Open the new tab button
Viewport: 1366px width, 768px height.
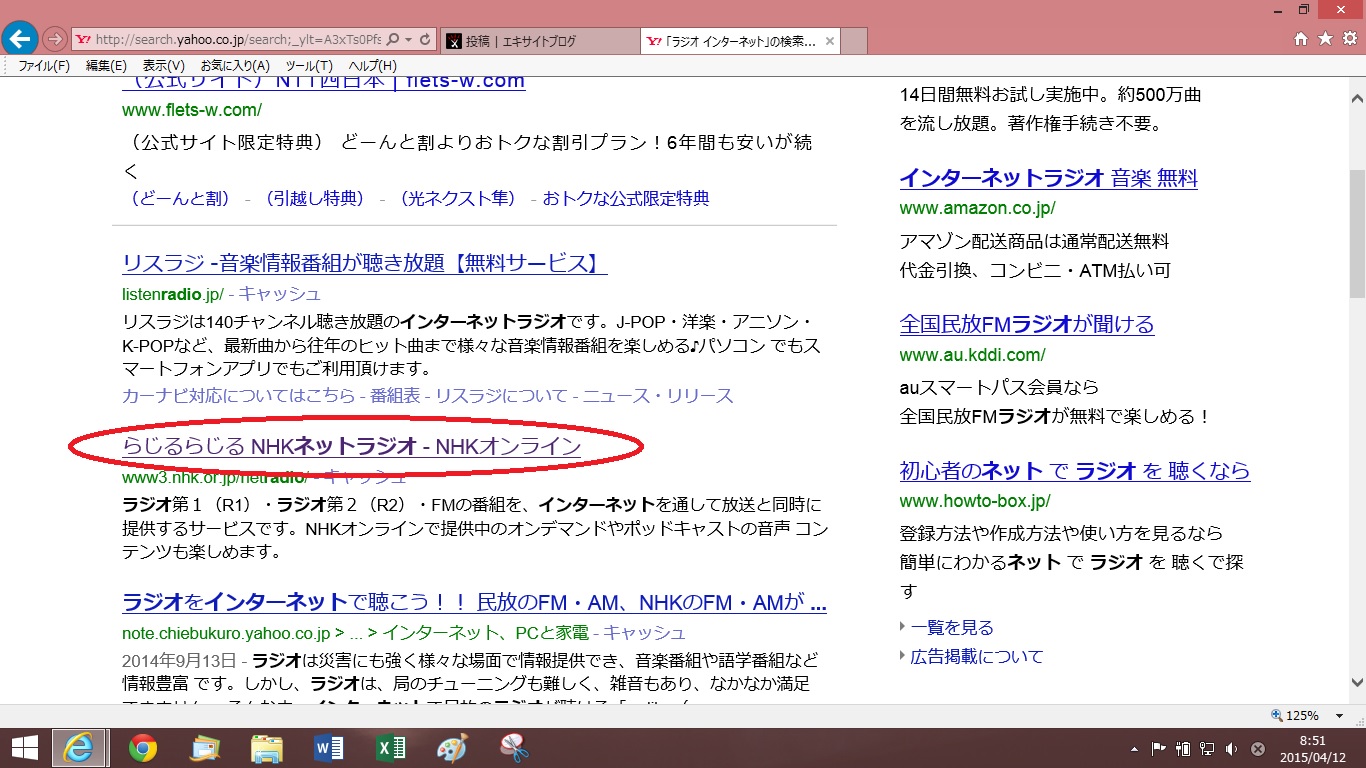(x=855, y=41)
